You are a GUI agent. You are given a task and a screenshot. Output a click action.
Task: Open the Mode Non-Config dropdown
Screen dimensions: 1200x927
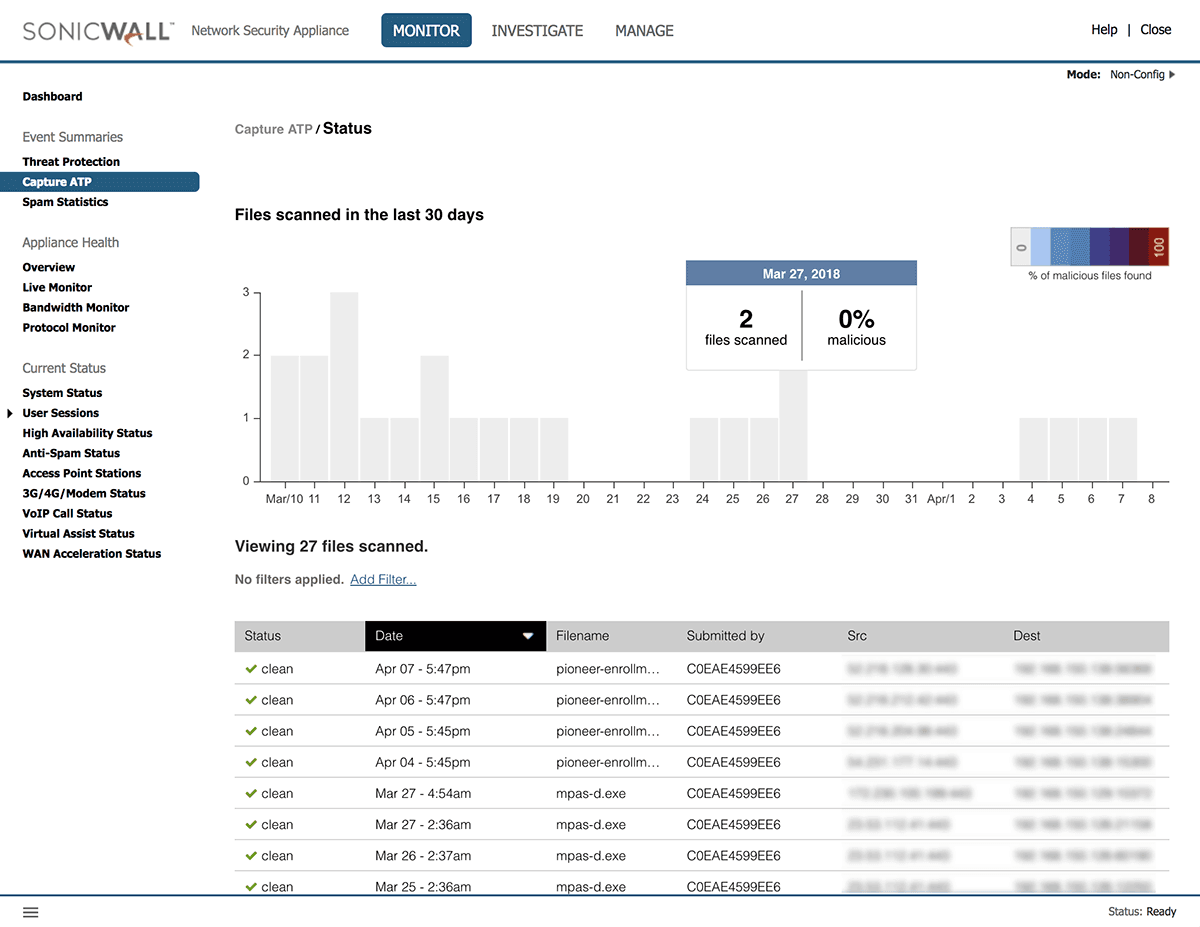click(x=1142, y=75)
